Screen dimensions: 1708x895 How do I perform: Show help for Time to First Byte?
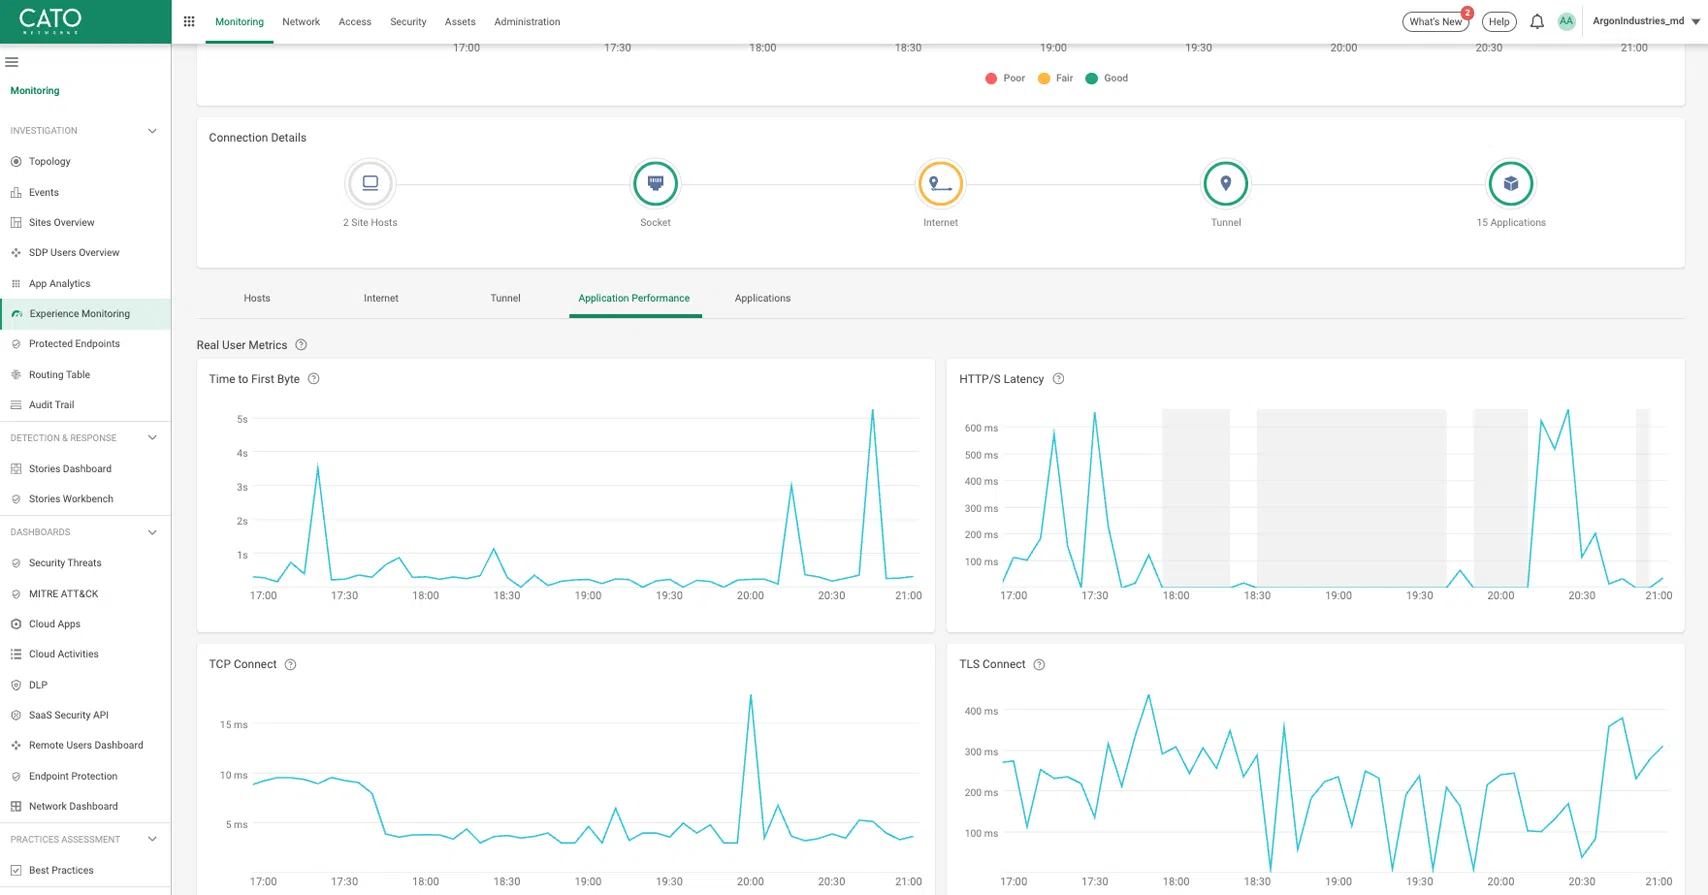313,379
